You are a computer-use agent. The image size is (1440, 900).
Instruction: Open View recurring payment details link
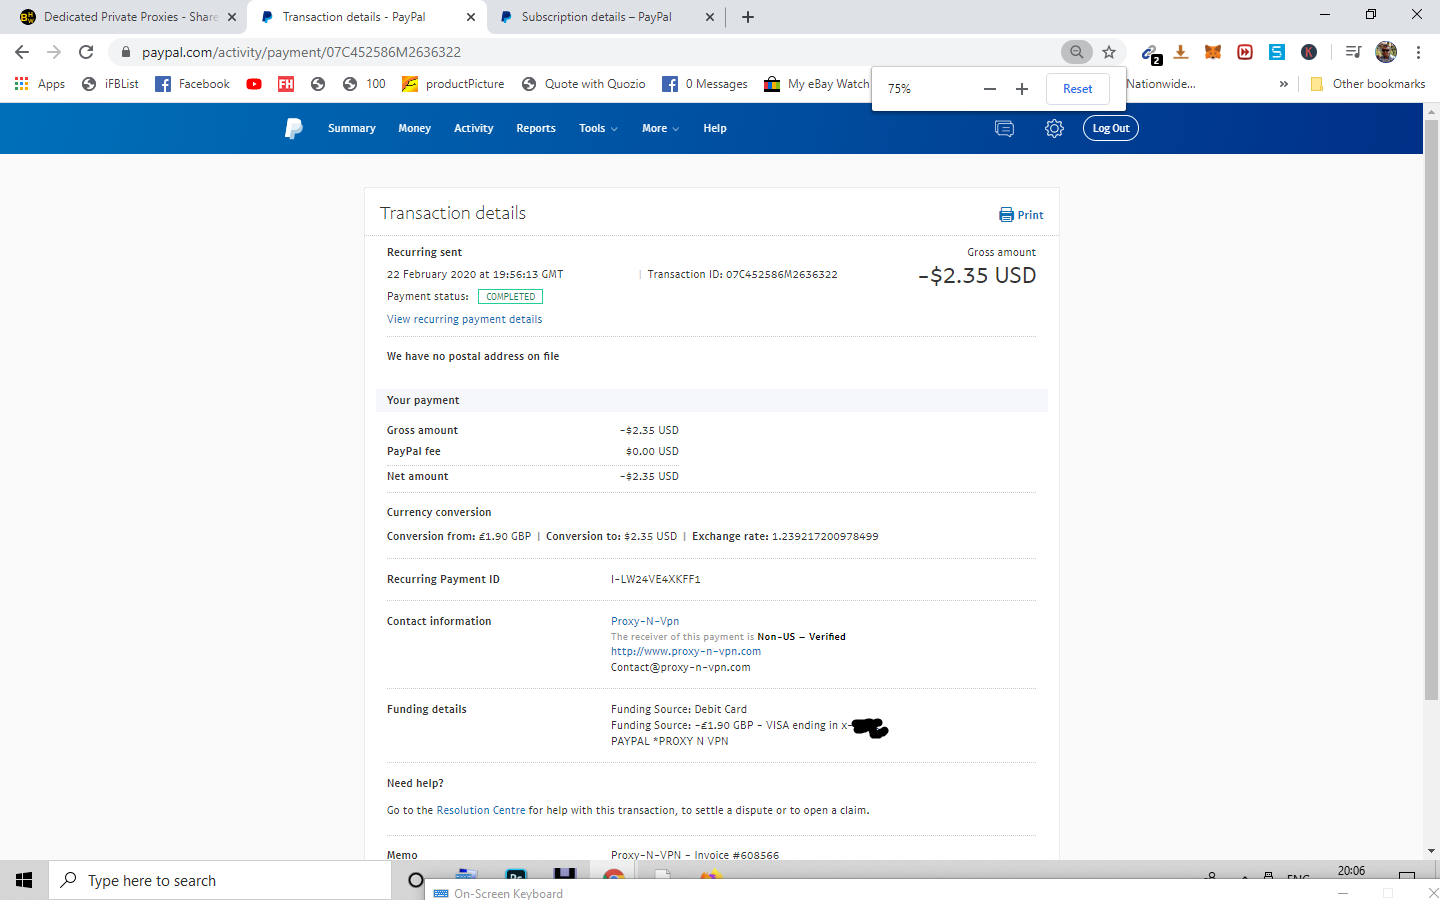pos(465,319)
